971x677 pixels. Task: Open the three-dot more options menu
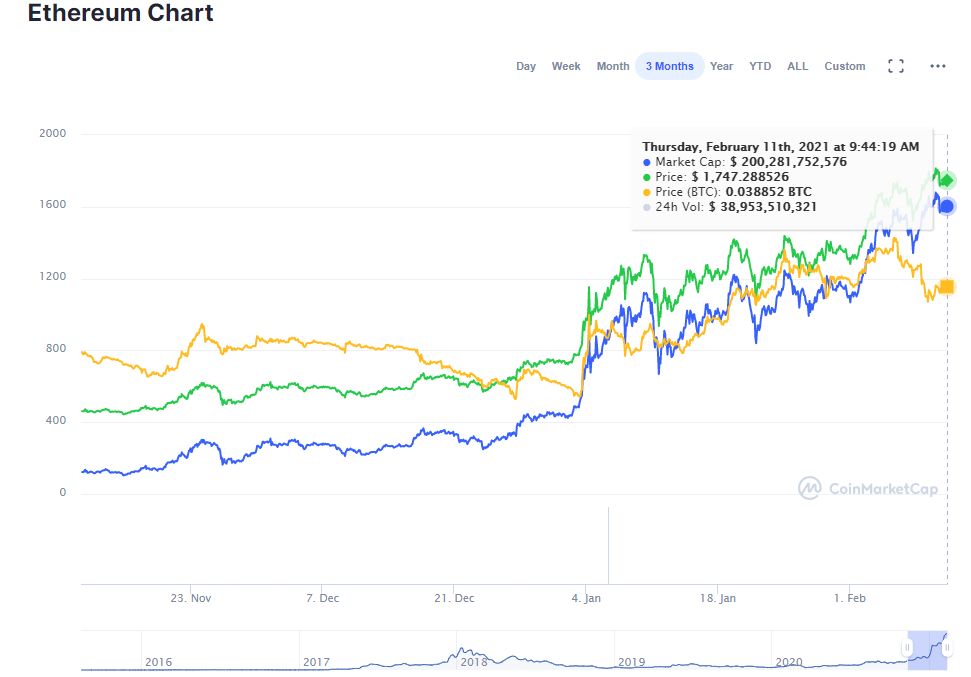937,66
